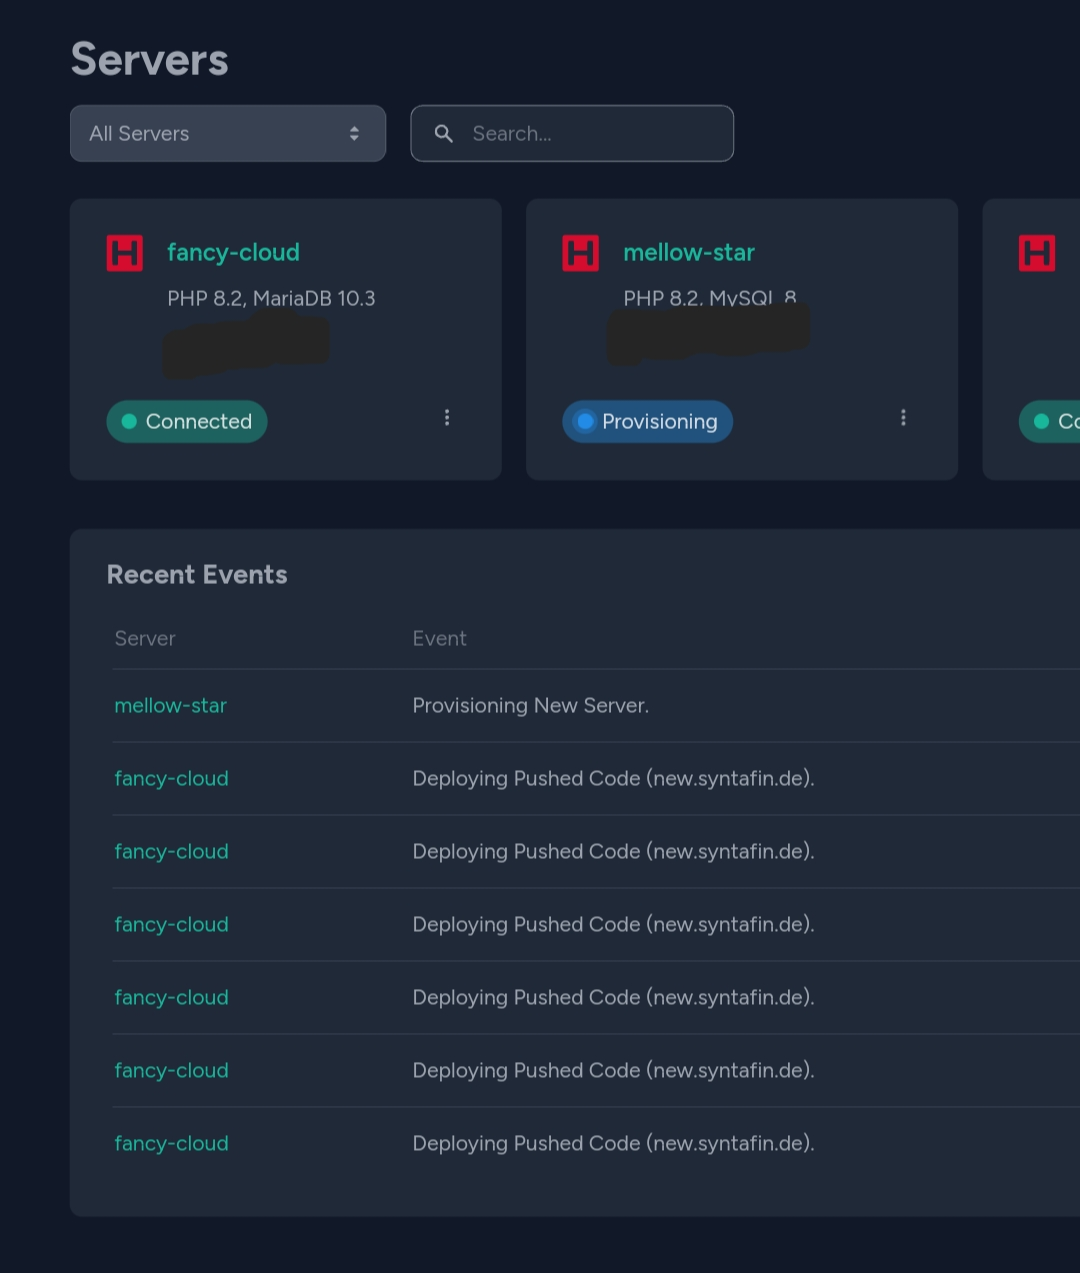Open mellow-star link in Recent Events table
The height and width of the screenshot is (1273, 1080).
(171, 705)
